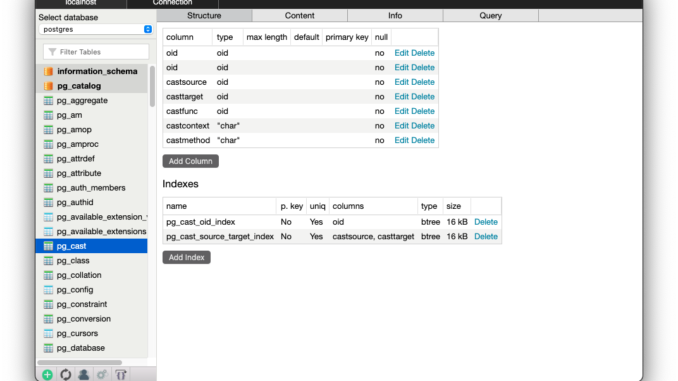The width and height of the screenshot is (678, 381).
Task: Click the pg_database table icon
Action: pyautogui.click(x=48, y=348)
